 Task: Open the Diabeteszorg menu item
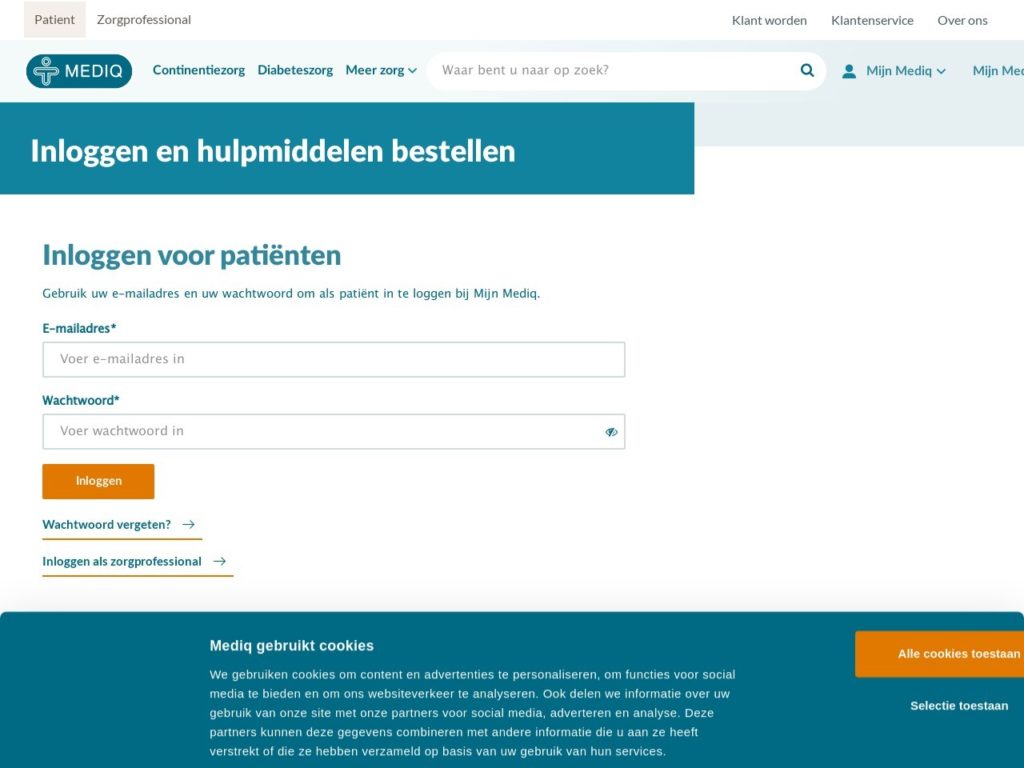coord(295,70)
